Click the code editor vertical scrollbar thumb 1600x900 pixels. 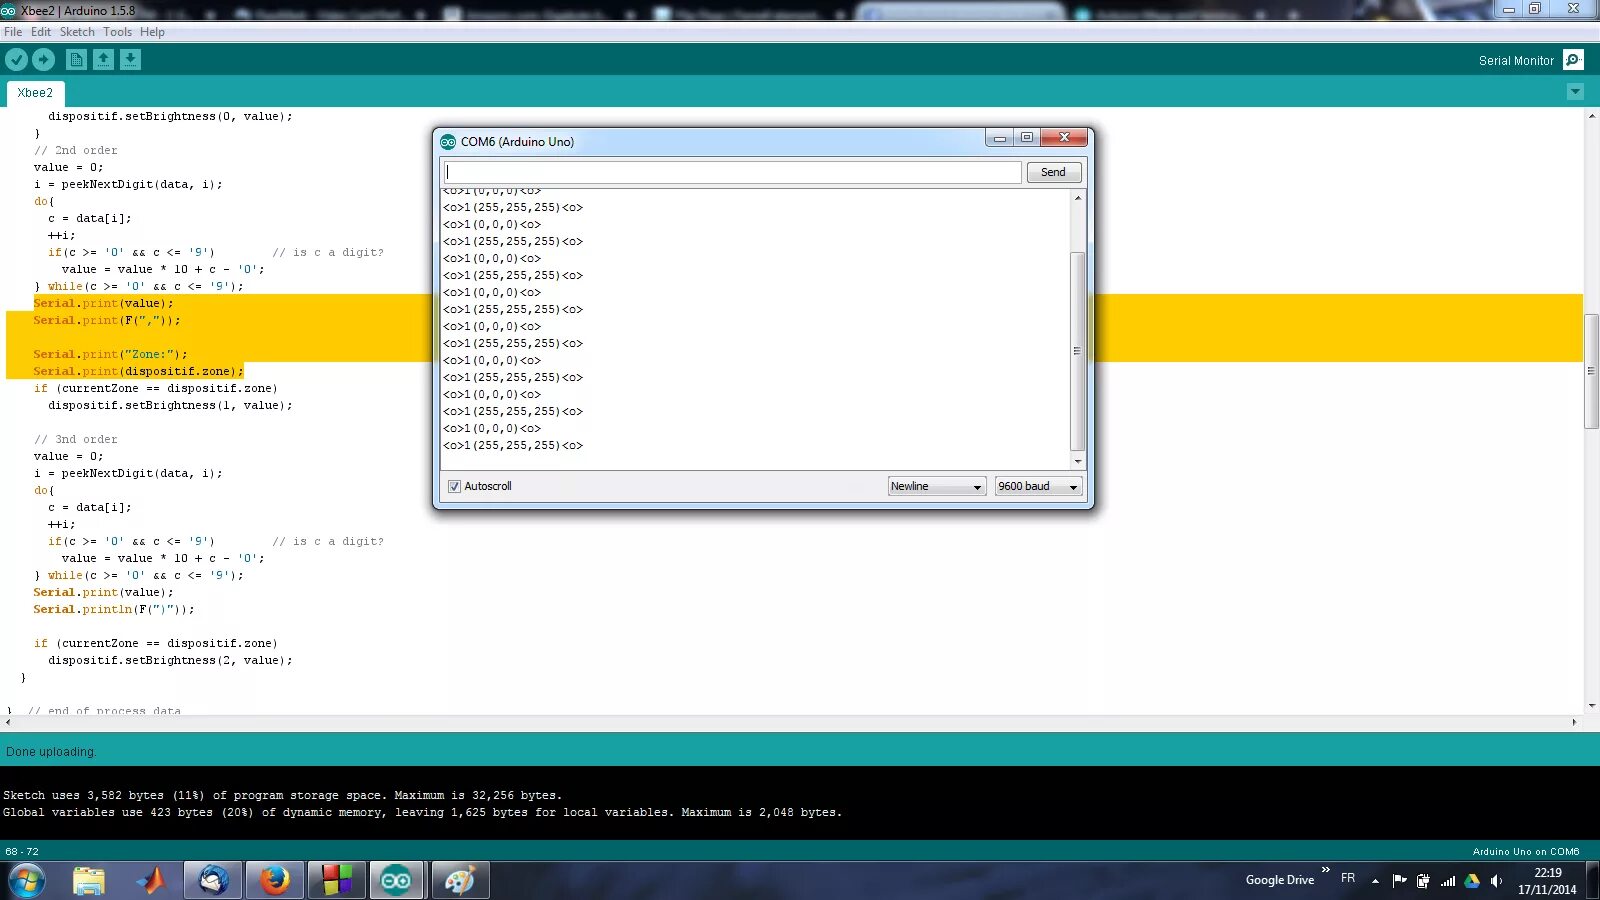tap(1591, 371)
